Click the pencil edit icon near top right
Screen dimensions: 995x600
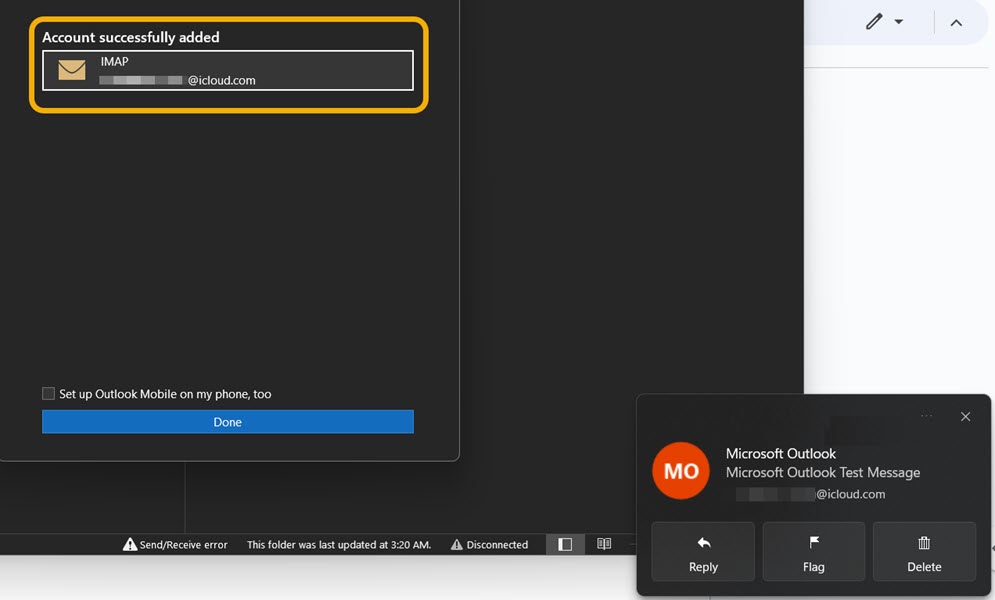tap(874, 21)
